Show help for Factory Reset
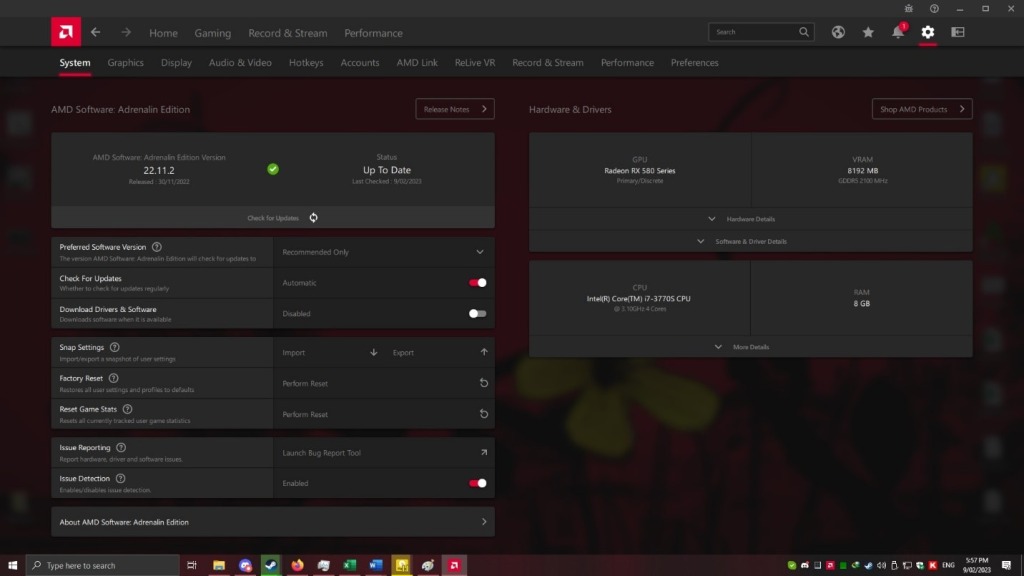 coord(114,378)
